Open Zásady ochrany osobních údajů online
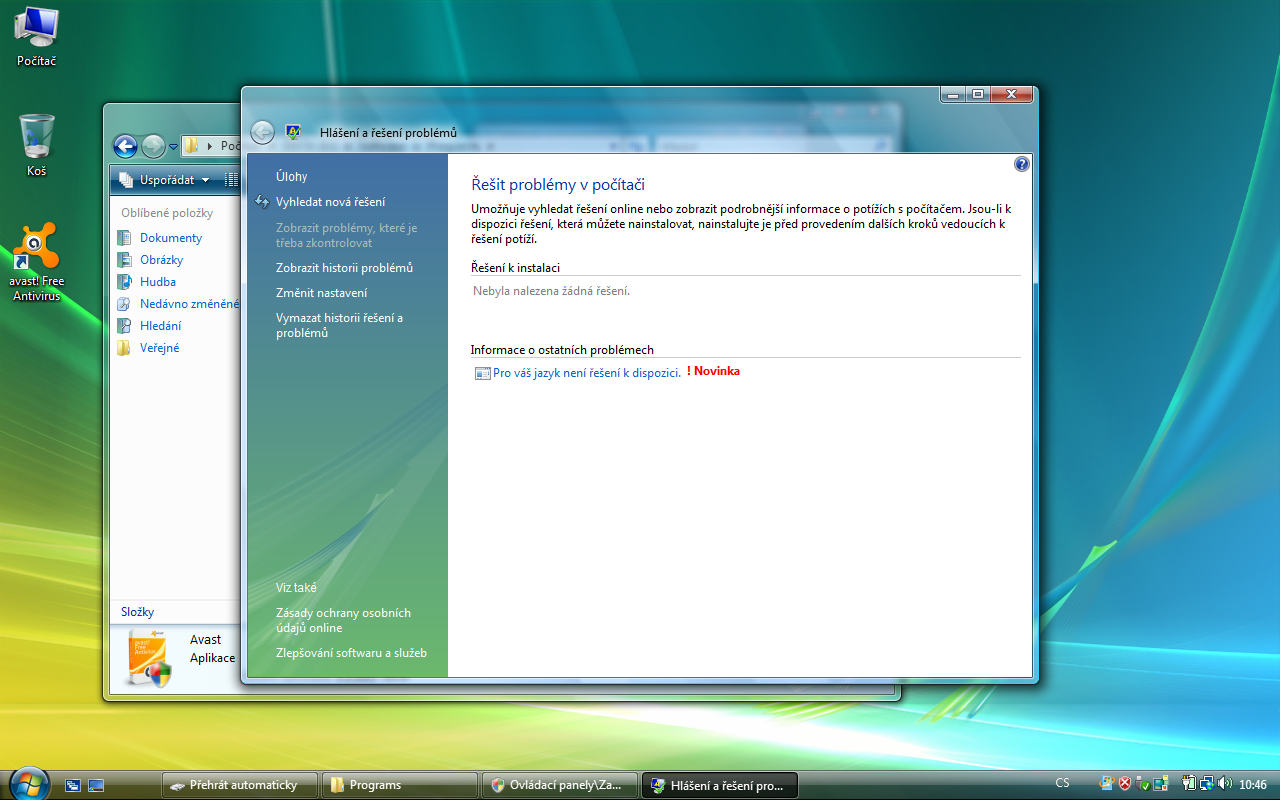1280x800 pixels. [343, 620]
